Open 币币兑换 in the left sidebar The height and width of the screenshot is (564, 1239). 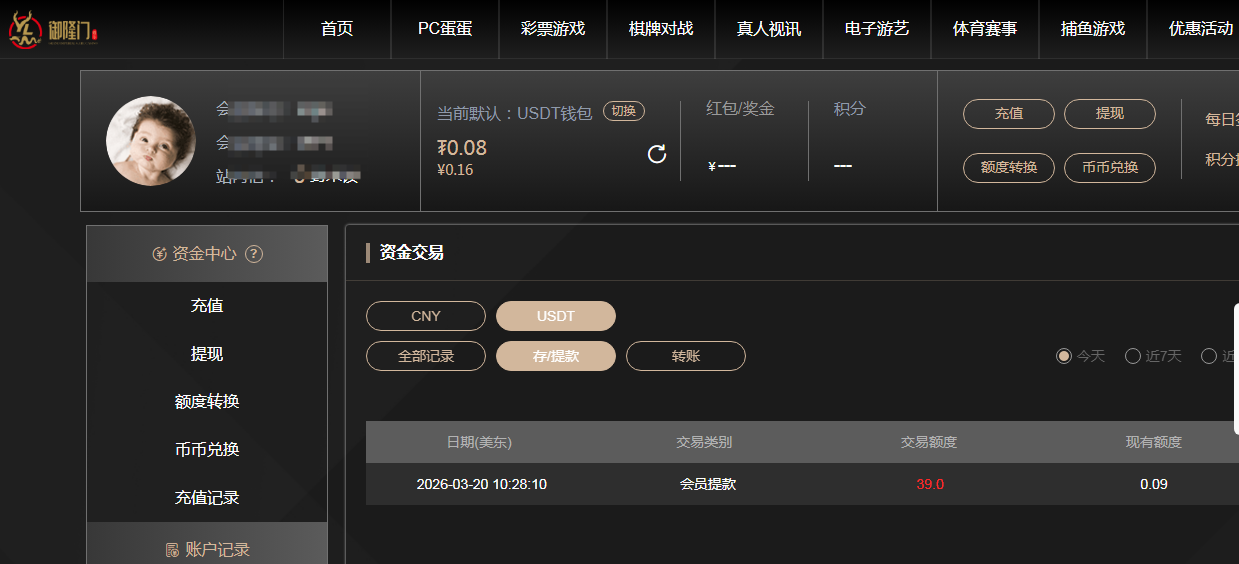pos(207,450)
